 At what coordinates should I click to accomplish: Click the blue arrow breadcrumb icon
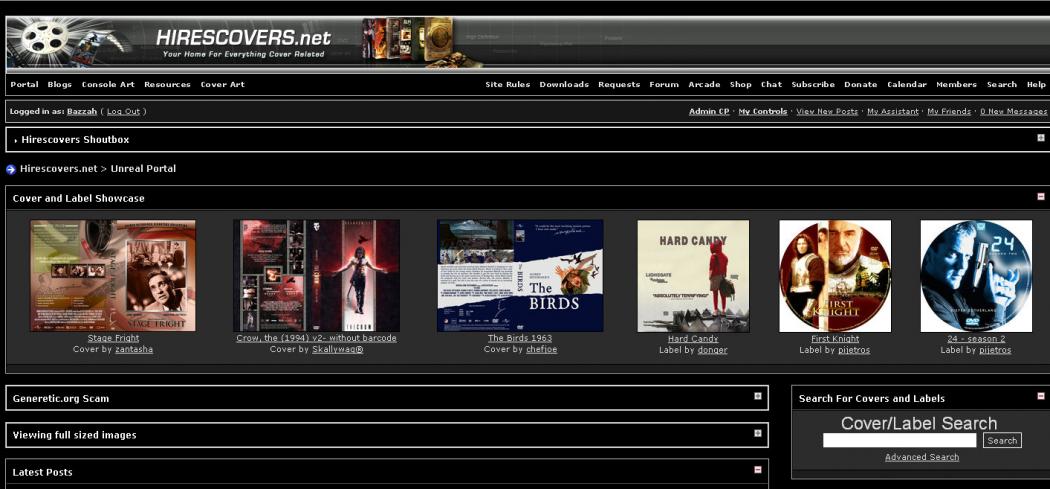point(11,169)
